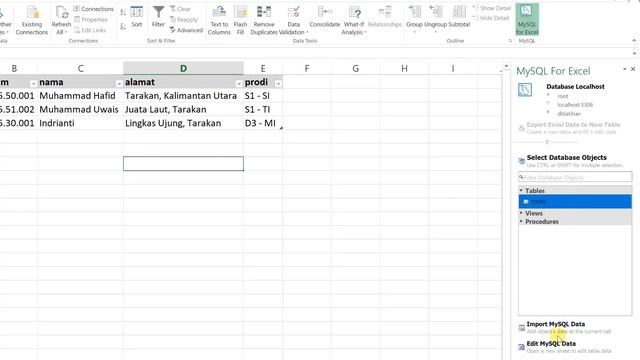Open Outline group dialog launcher
This screenshot has height=360, width=640.
click(510, 41)
